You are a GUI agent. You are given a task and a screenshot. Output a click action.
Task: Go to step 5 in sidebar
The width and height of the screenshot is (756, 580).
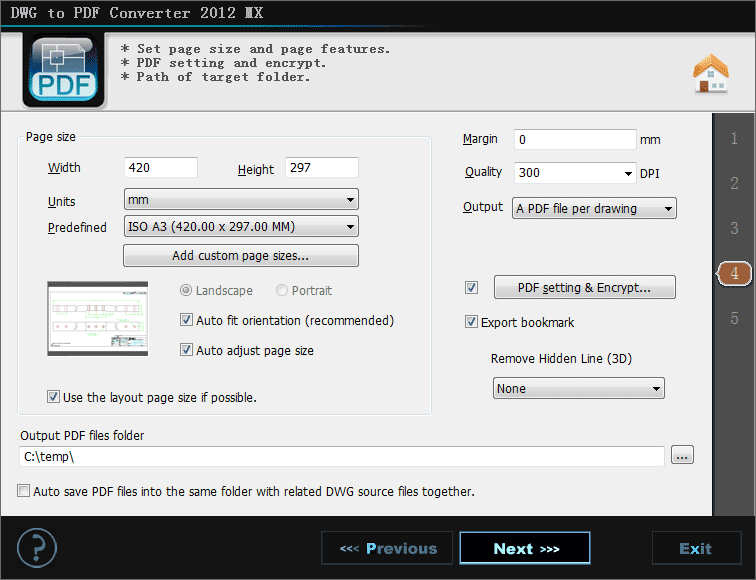coord(734,318)
